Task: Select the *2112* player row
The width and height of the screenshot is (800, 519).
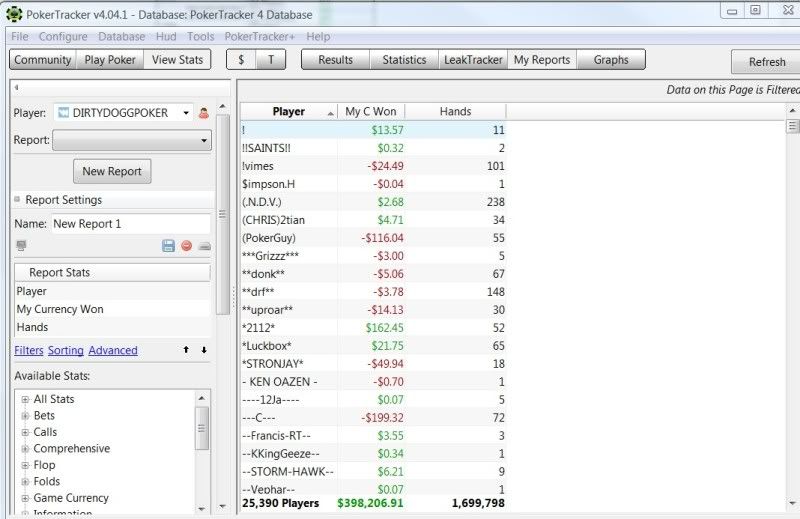Action: point(373,328)
